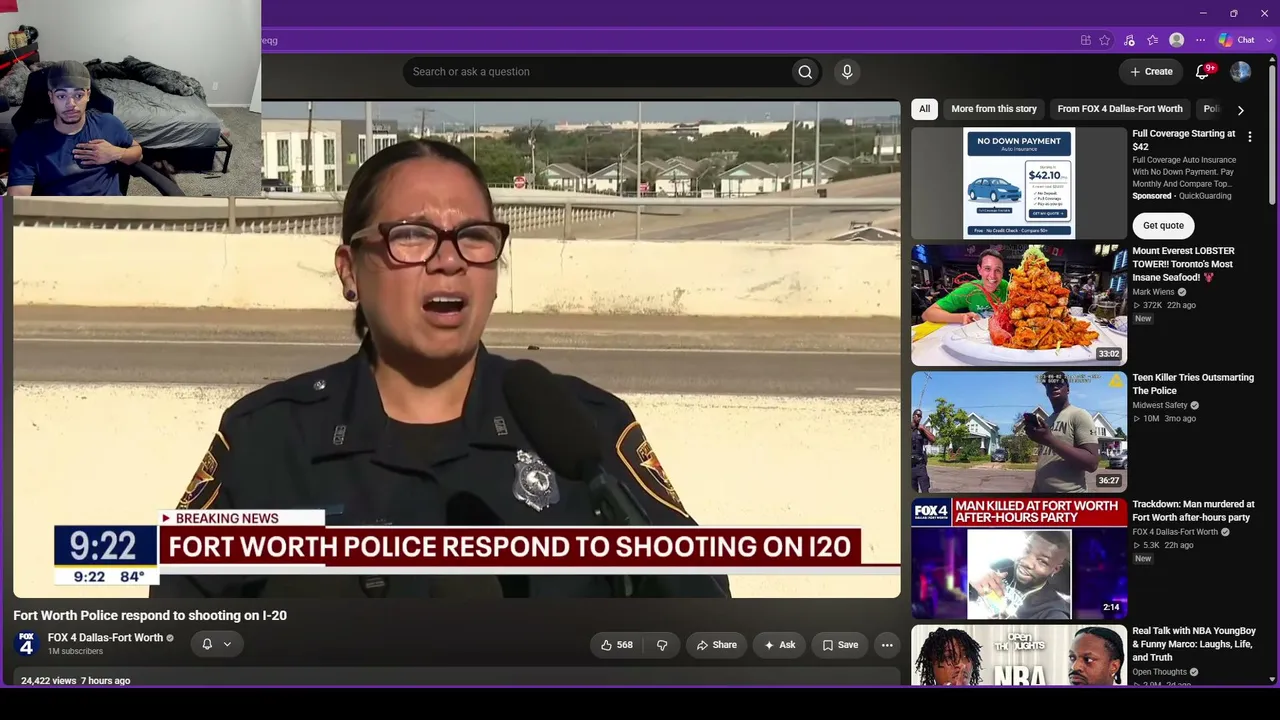Viewport: 1280px width, 720px height.
Task: Add this page to favorites star
Action: [x=1105, y=40]
